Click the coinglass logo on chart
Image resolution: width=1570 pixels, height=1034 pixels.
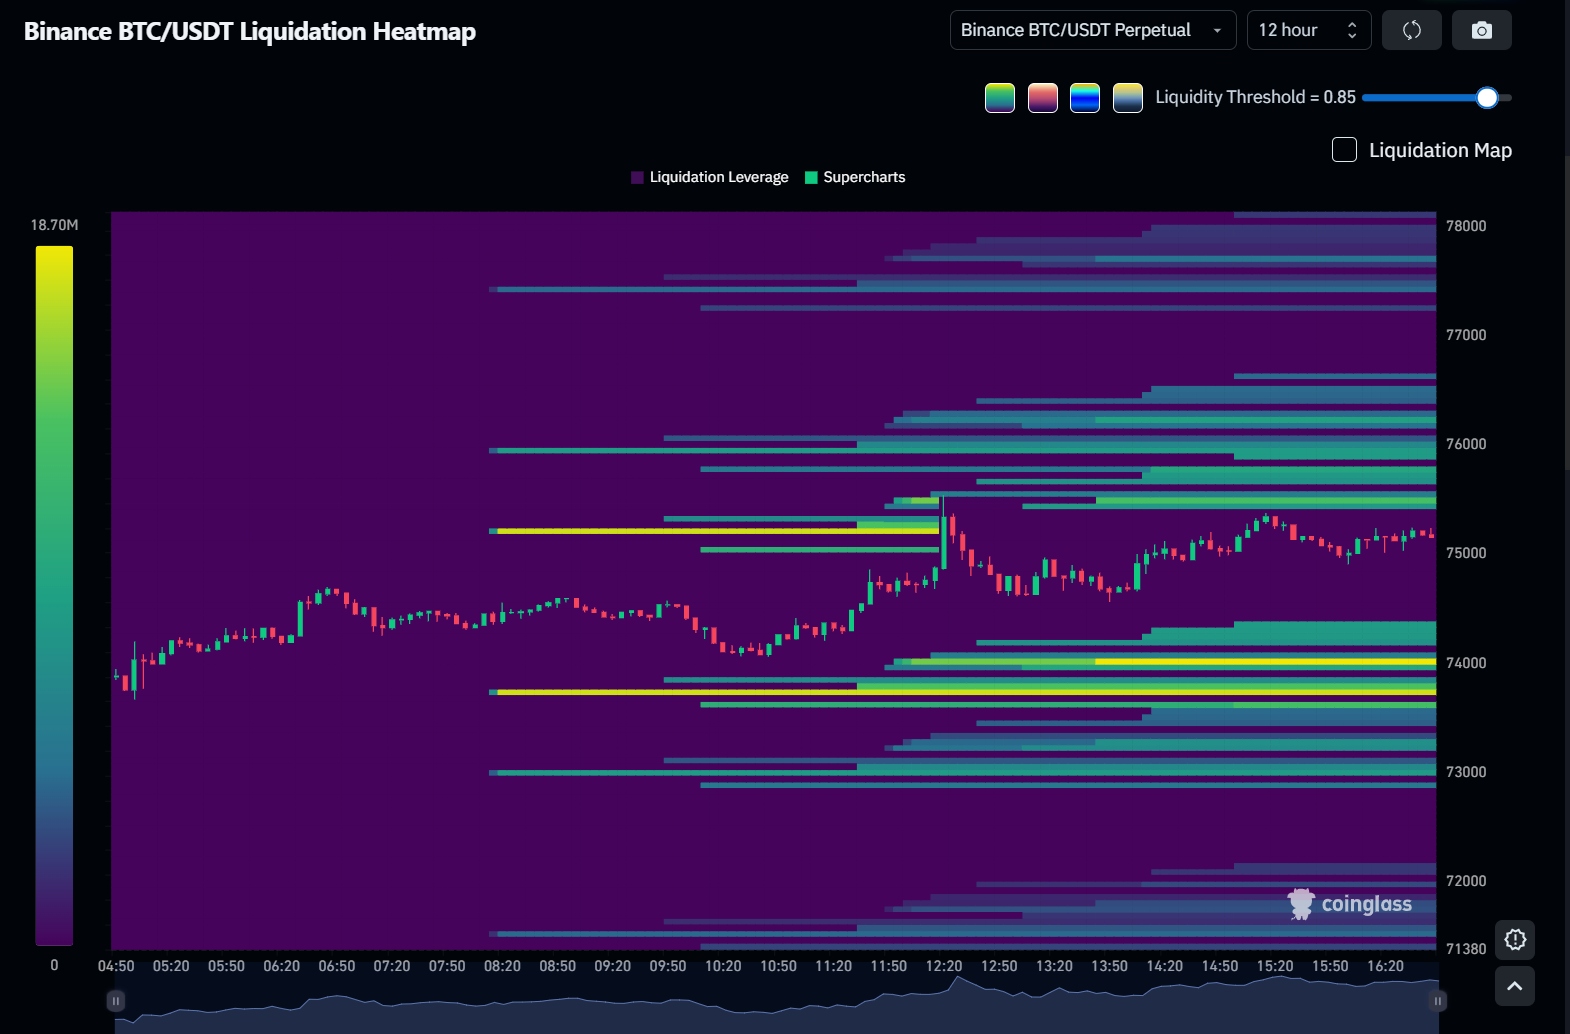(x=1349, y=904)
